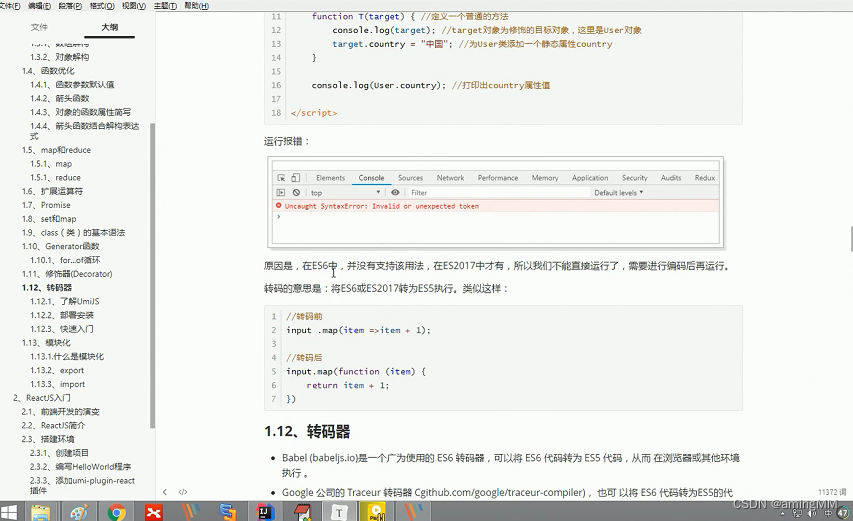
Task: Select the Elements tab in DevTools image
Action: pos(331,178)
